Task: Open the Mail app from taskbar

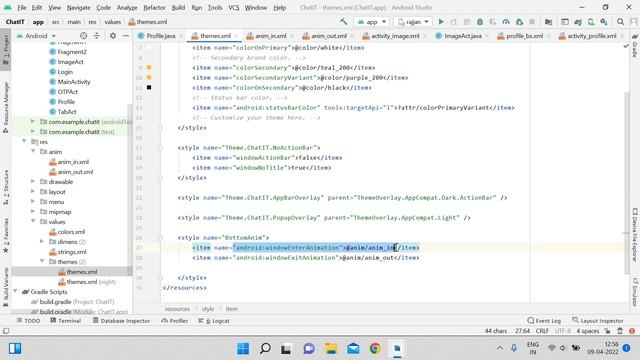Action: (x=353, y=349)
